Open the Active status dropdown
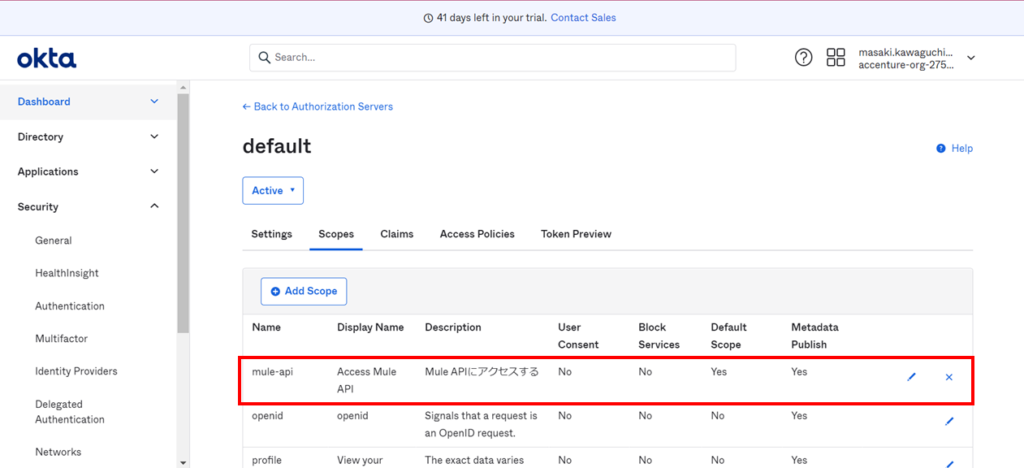The width and height of the screenshot is (1024, 468). [273, 191]
